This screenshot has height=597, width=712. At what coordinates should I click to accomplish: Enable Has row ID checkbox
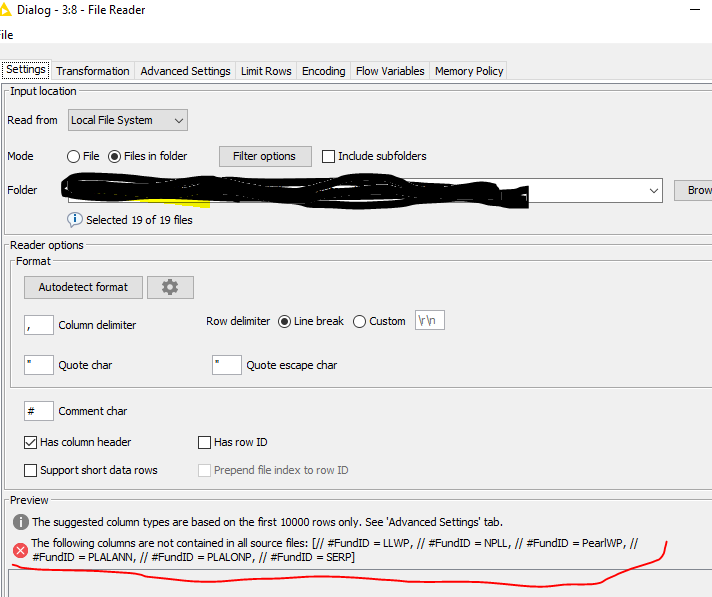[x=204, y=442]
